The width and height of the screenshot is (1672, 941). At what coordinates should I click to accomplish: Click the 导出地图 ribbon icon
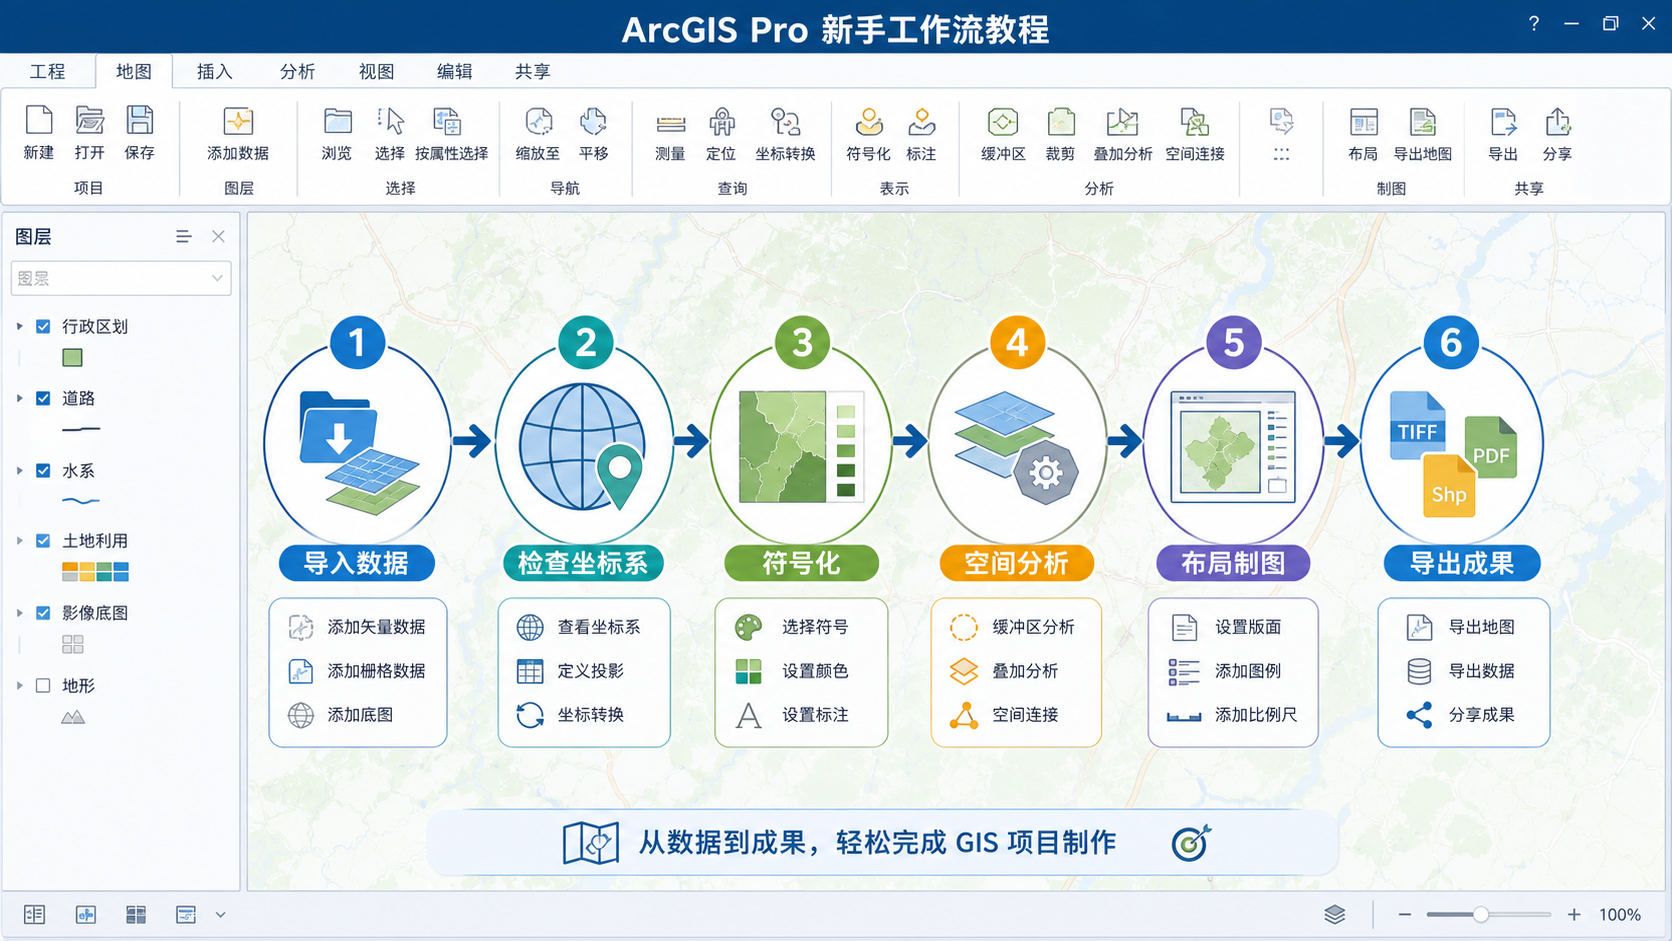coord(1422,122)
